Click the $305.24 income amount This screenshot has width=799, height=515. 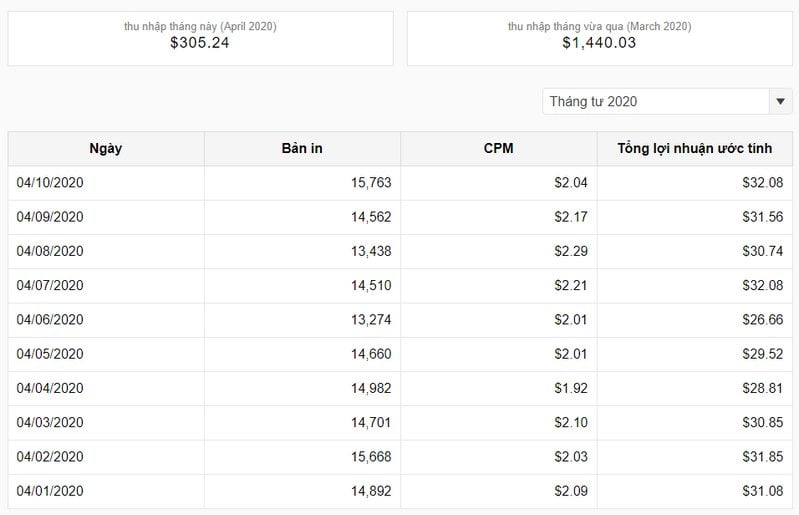(x=200, y=43)
